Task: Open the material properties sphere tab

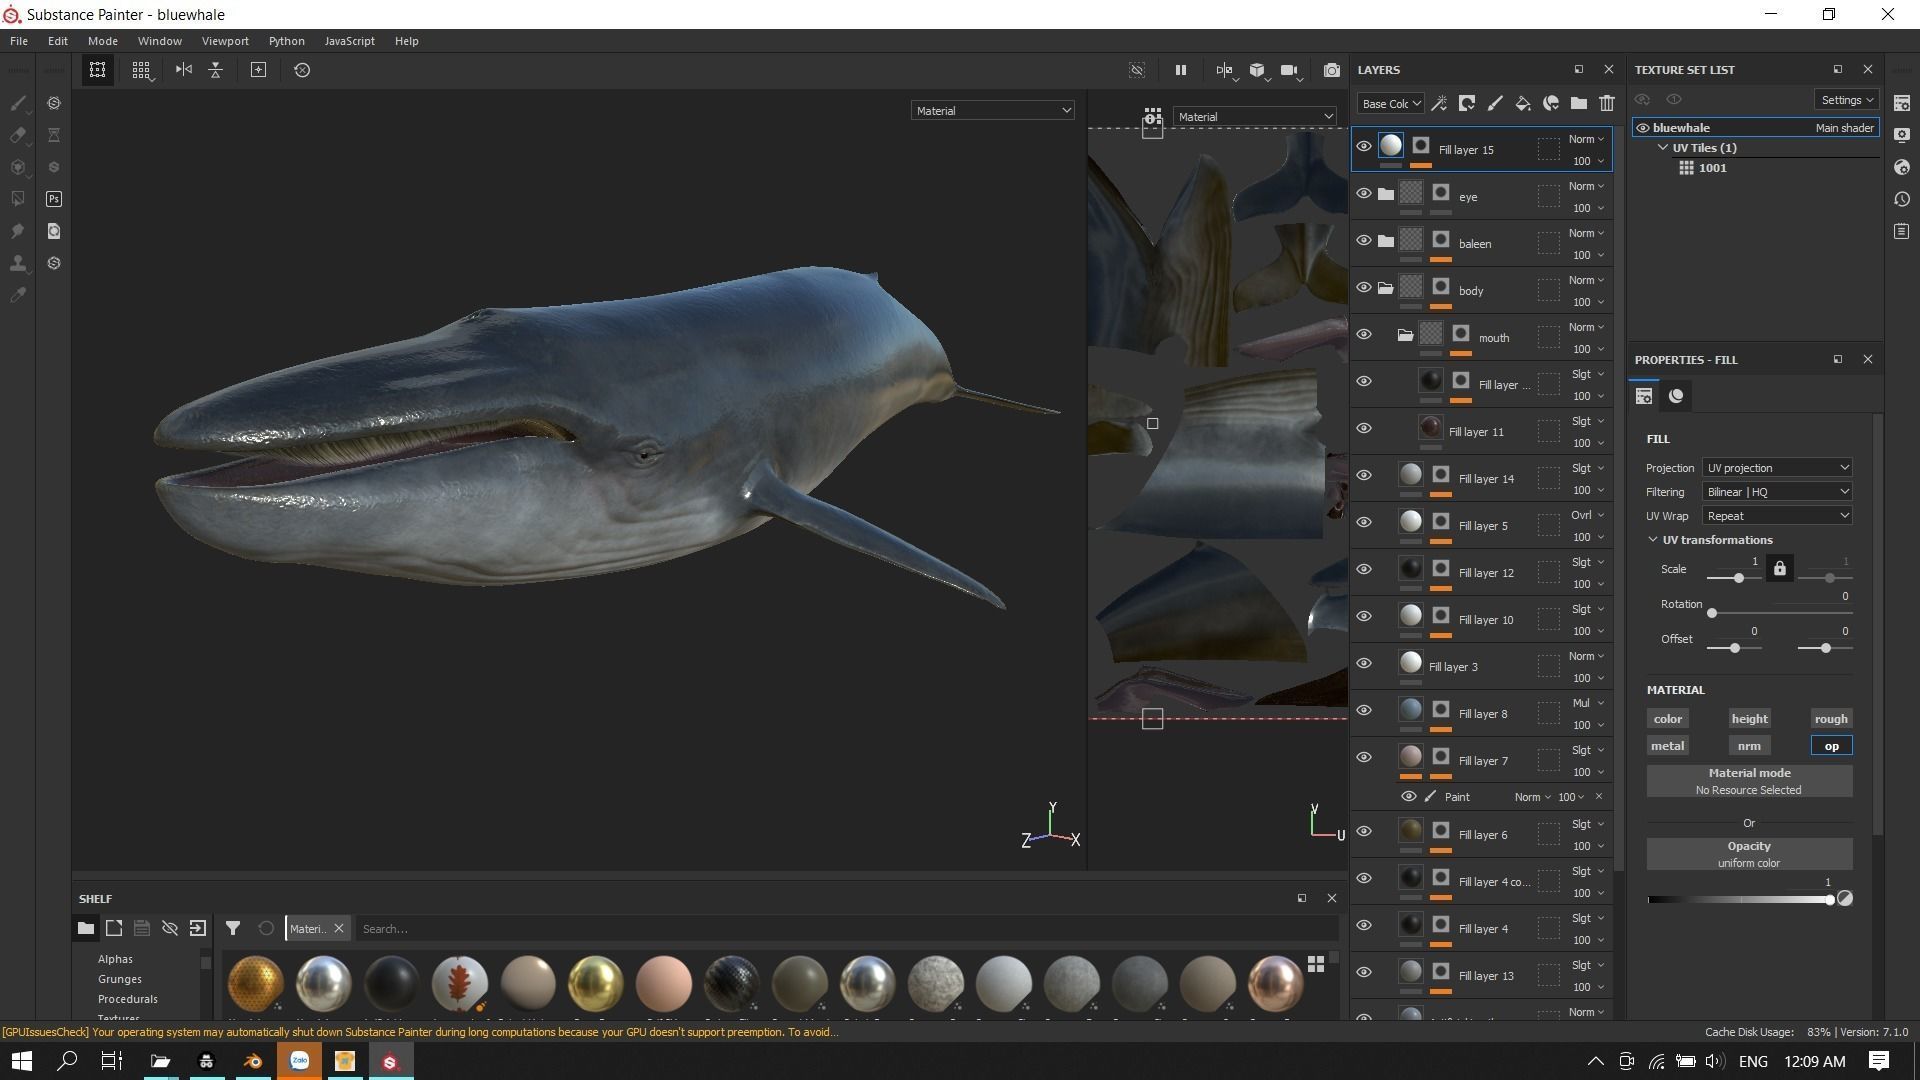Action: pyautogui.click(x=1676, y=396)
